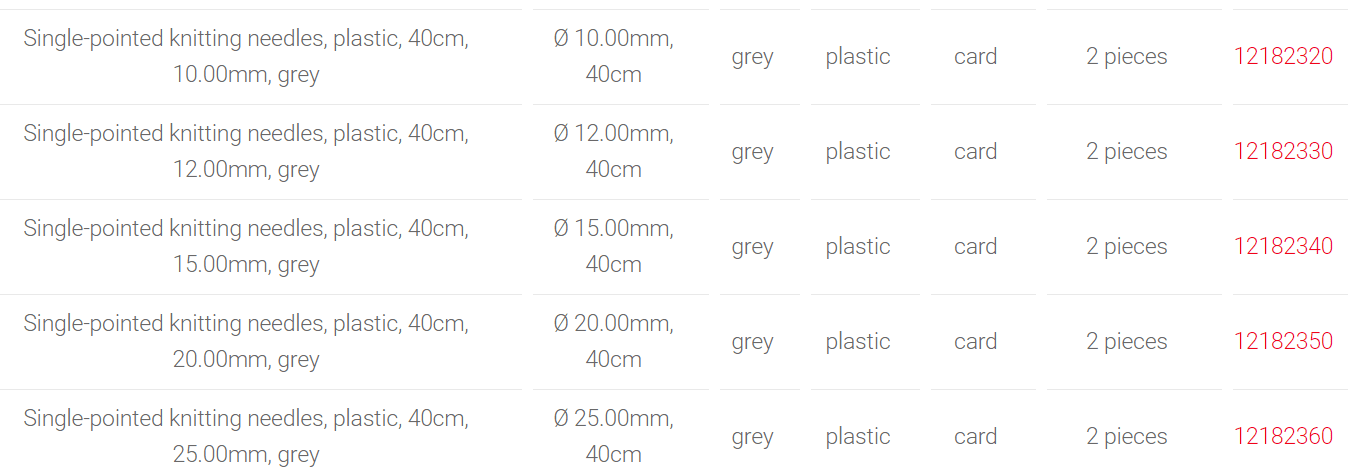Click the 20.00mm grey knitting needles name
Viewport: 1348px width, 470px height.
pos(246,342)
